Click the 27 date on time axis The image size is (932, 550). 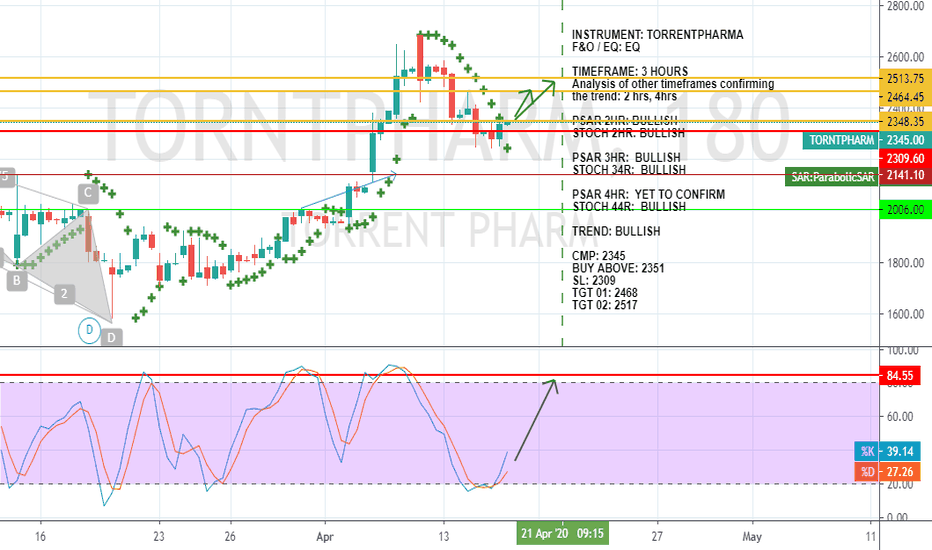[x=657, y=537]
